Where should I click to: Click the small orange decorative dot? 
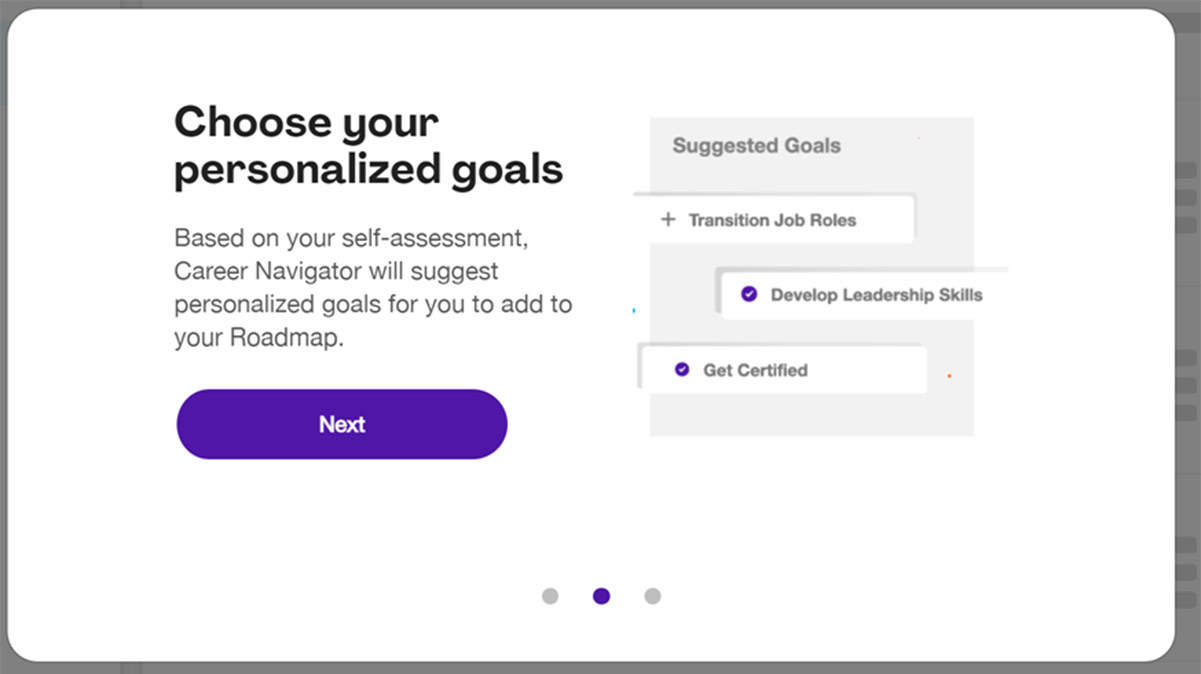tap(949, 376)
